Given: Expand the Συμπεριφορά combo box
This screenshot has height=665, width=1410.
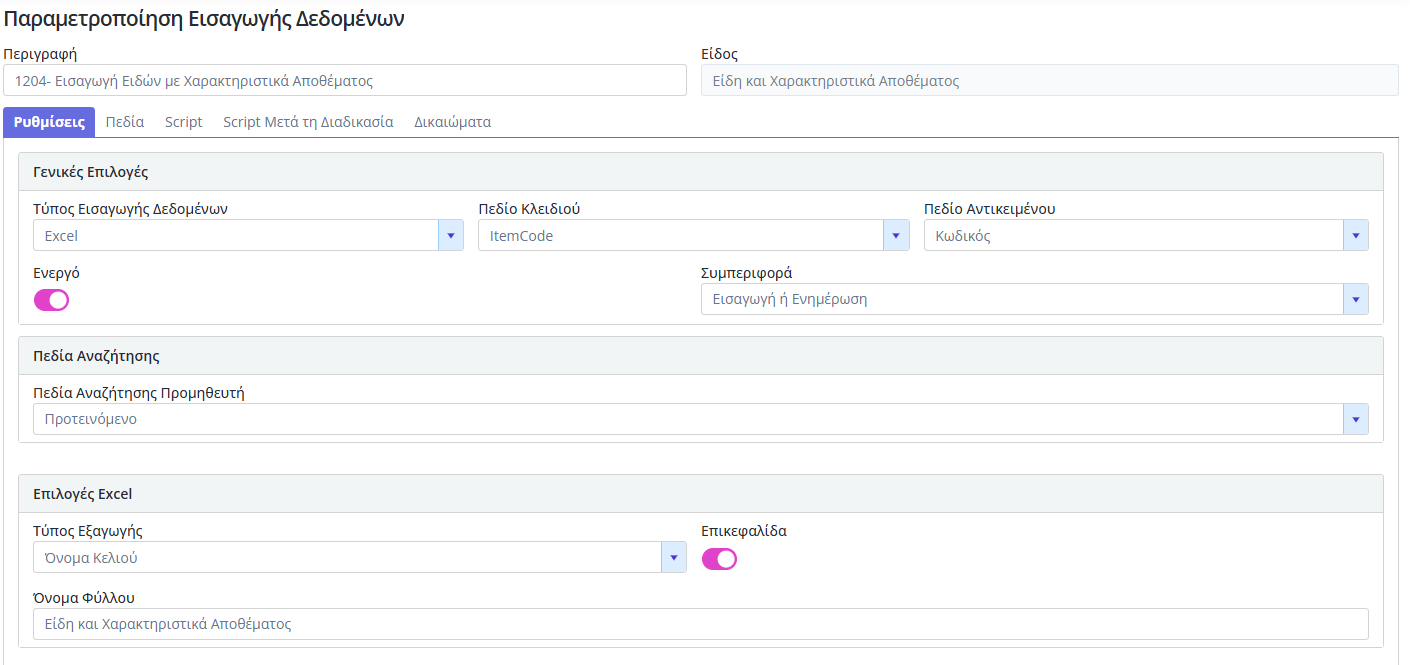Looking at the screenshot, I should coord(1355,299).
